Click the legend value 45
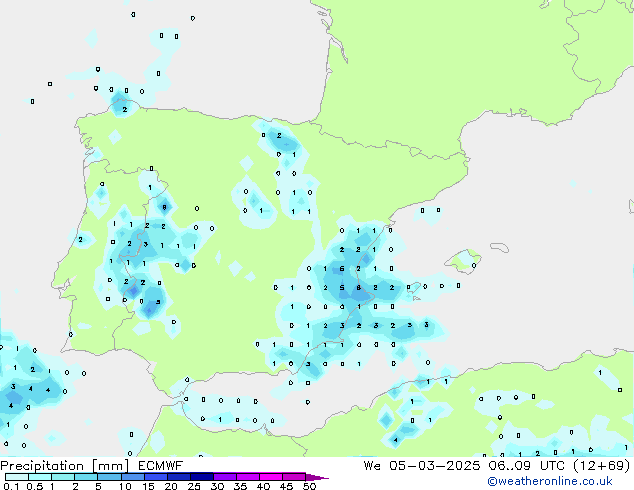The width and height of the screenshot is (634, 490). click(x=286, y=486)
